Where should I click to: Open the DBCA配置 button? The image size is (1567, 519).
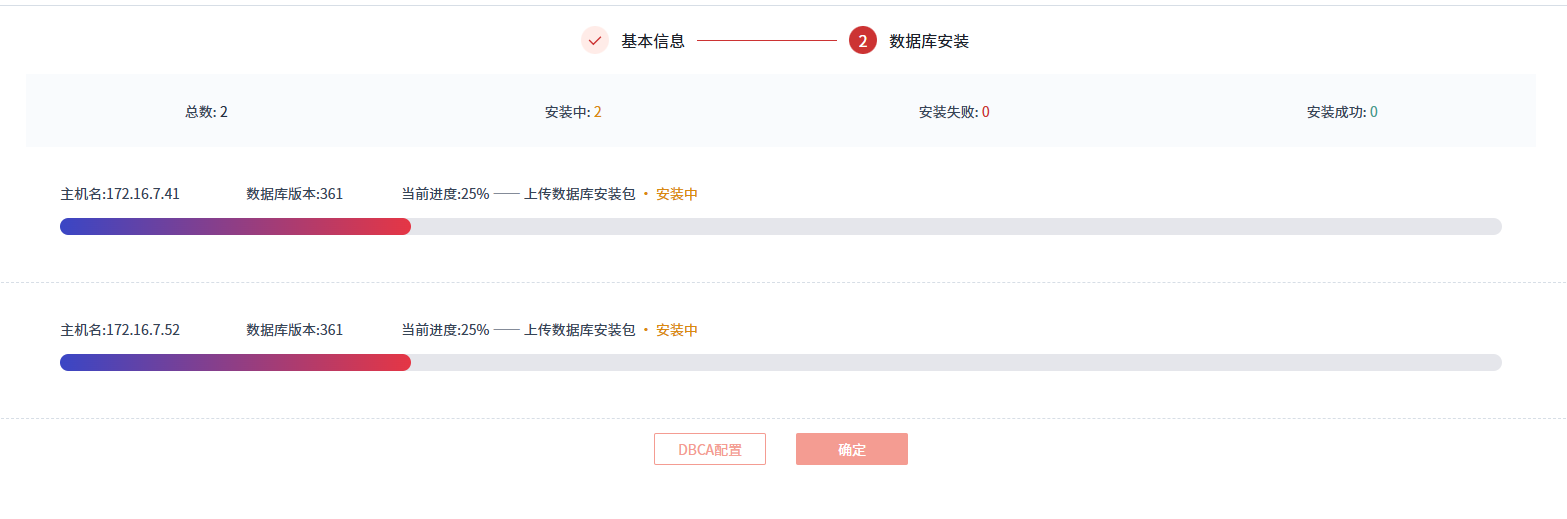pos(710,449)
